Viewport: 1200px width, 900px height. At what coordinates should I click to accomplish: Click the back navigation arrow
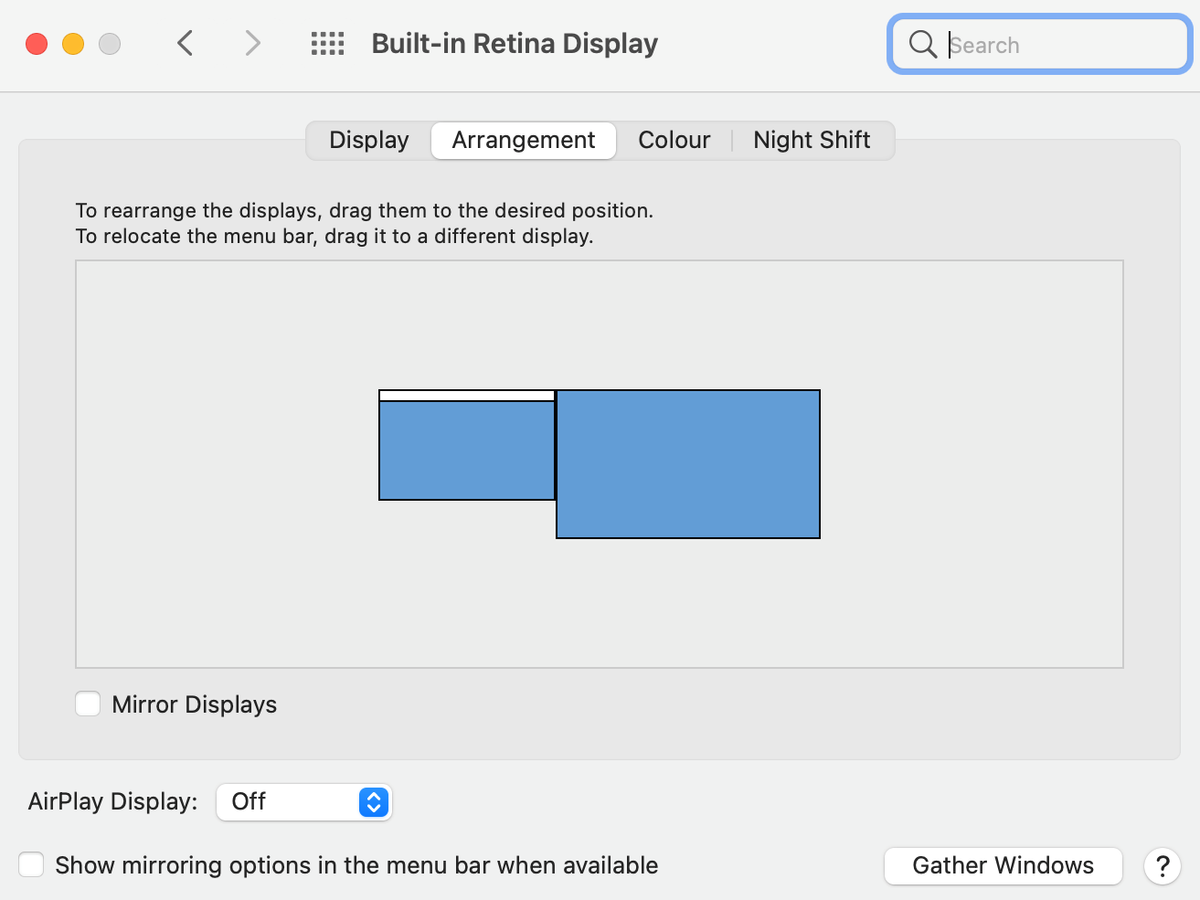tap(185, 43)
